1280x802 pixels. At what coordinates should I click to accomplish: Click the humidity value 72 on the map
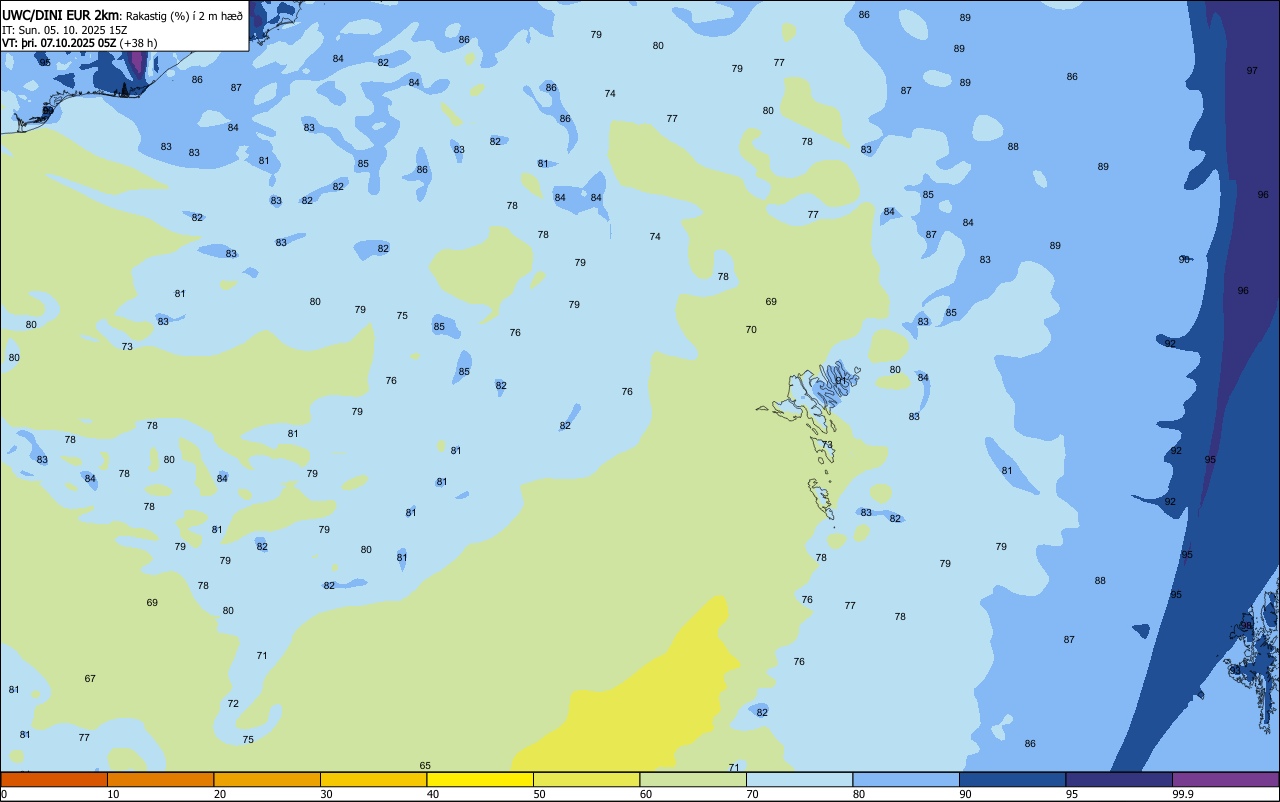(x=233, y=704)
